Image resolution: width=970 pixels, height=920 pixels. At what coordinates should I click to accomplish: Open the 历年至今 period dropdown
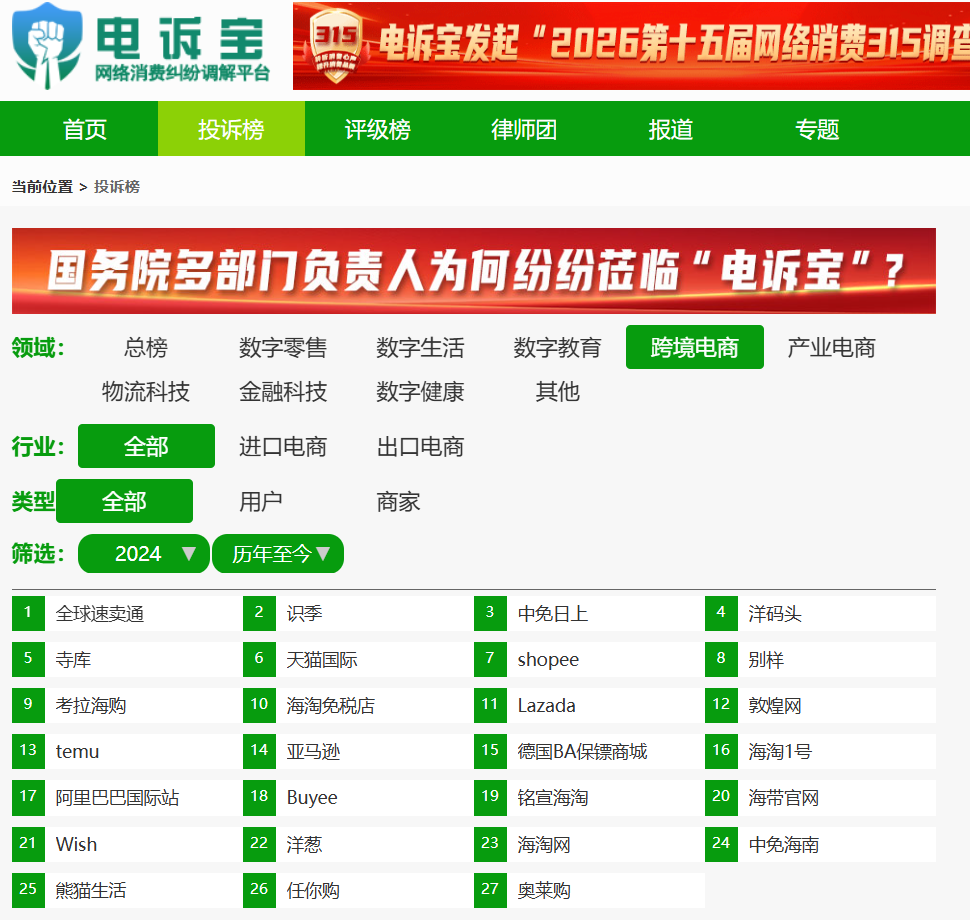click(278, 554)
